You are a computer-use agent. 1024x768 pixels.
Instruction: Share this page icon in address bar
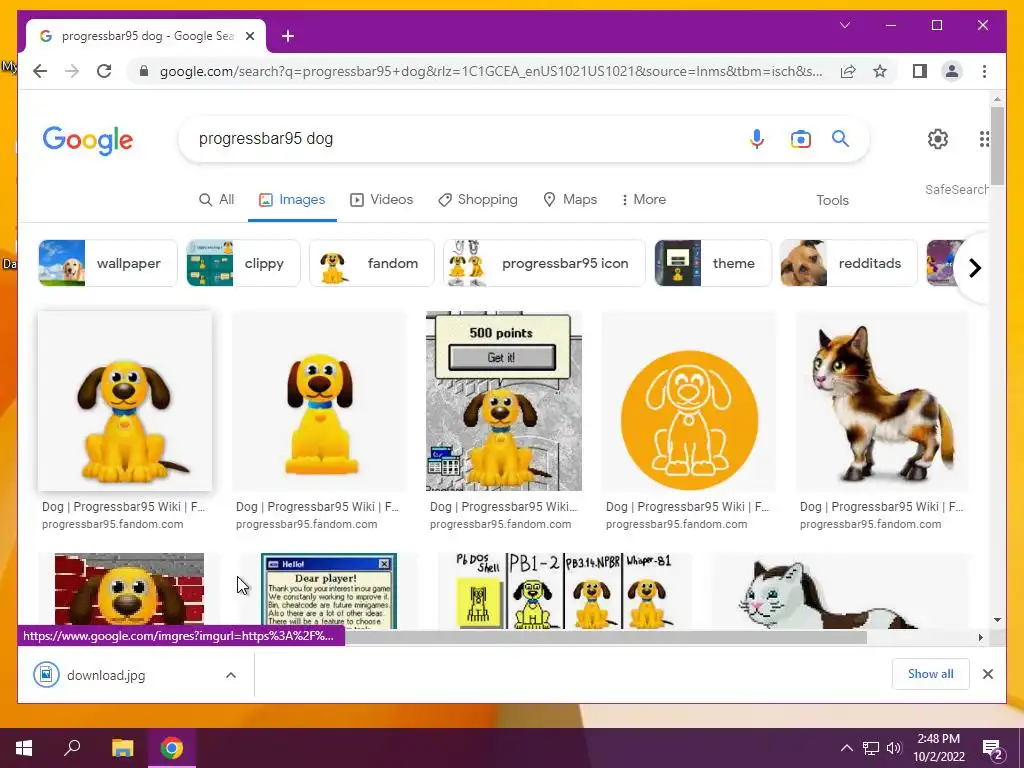[x=848, y=71]
